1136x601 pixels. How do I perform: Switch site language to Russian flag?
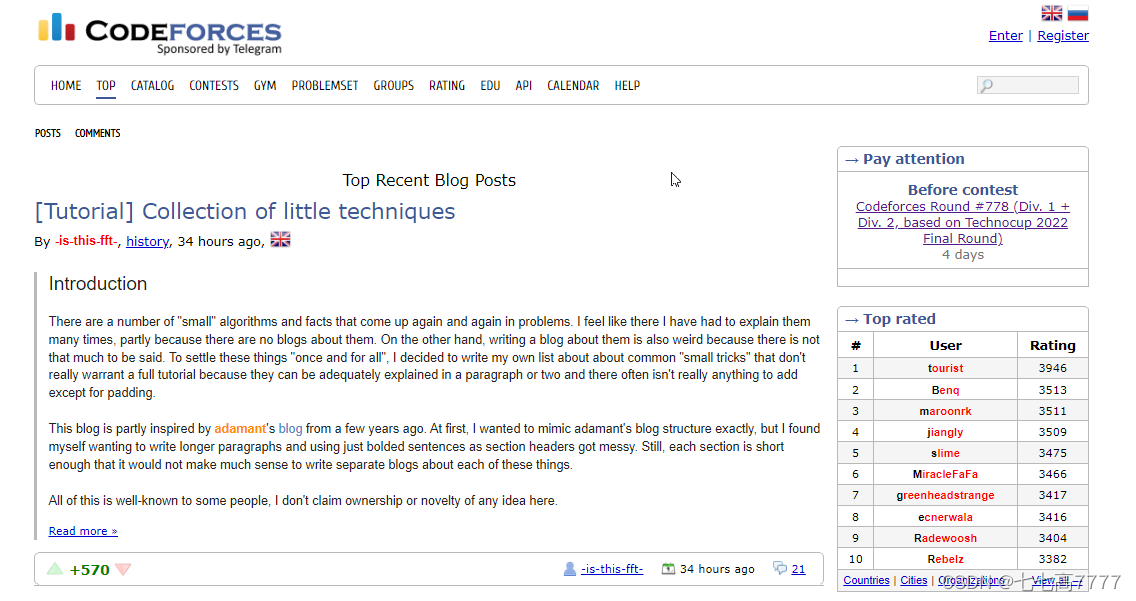[1078, 13]
